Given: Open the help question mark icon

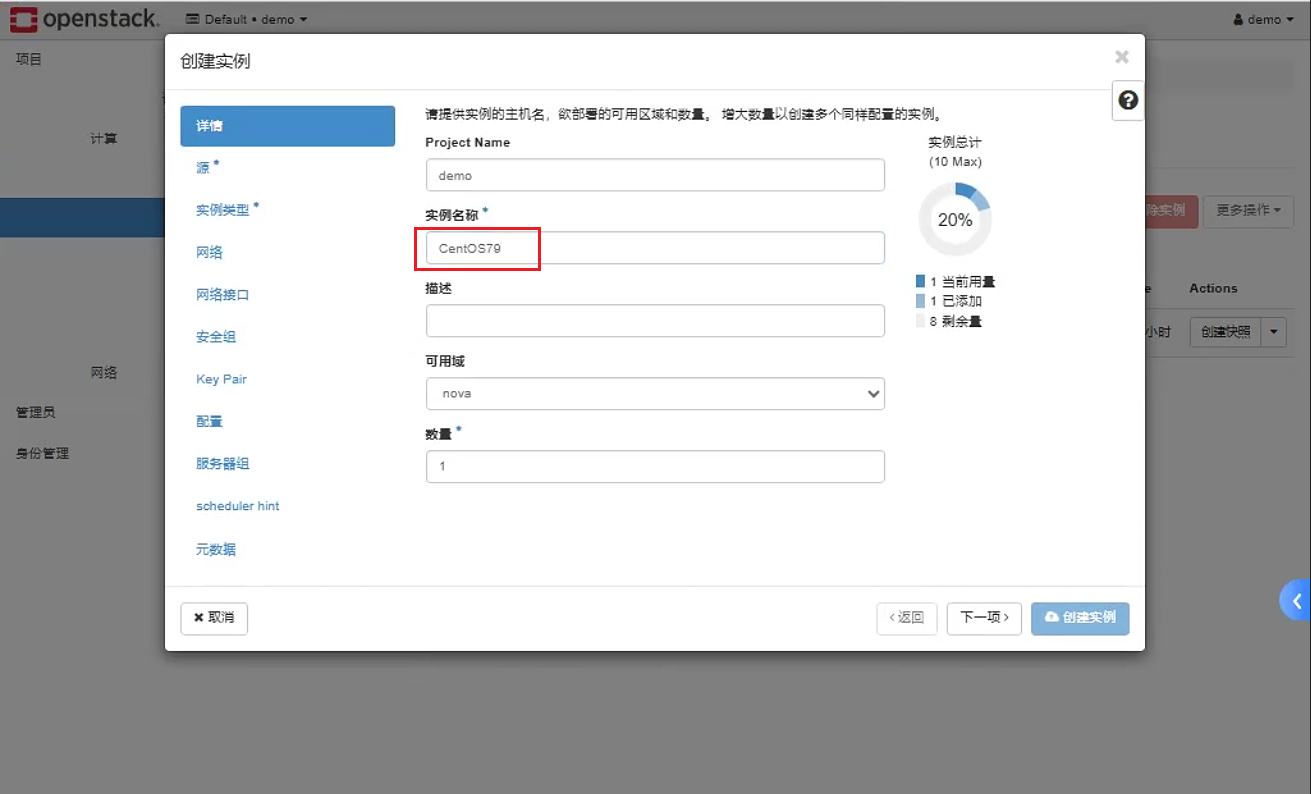Looking at the screenshot, I should coord(1128,100).
